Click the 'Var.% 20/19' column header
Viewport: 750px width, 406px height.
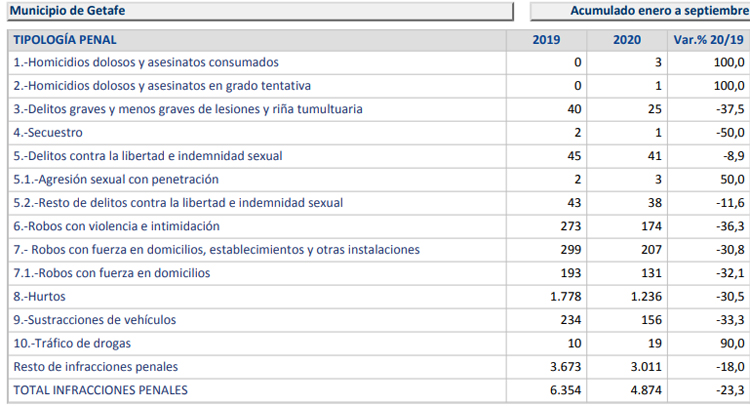coord(709,40)
